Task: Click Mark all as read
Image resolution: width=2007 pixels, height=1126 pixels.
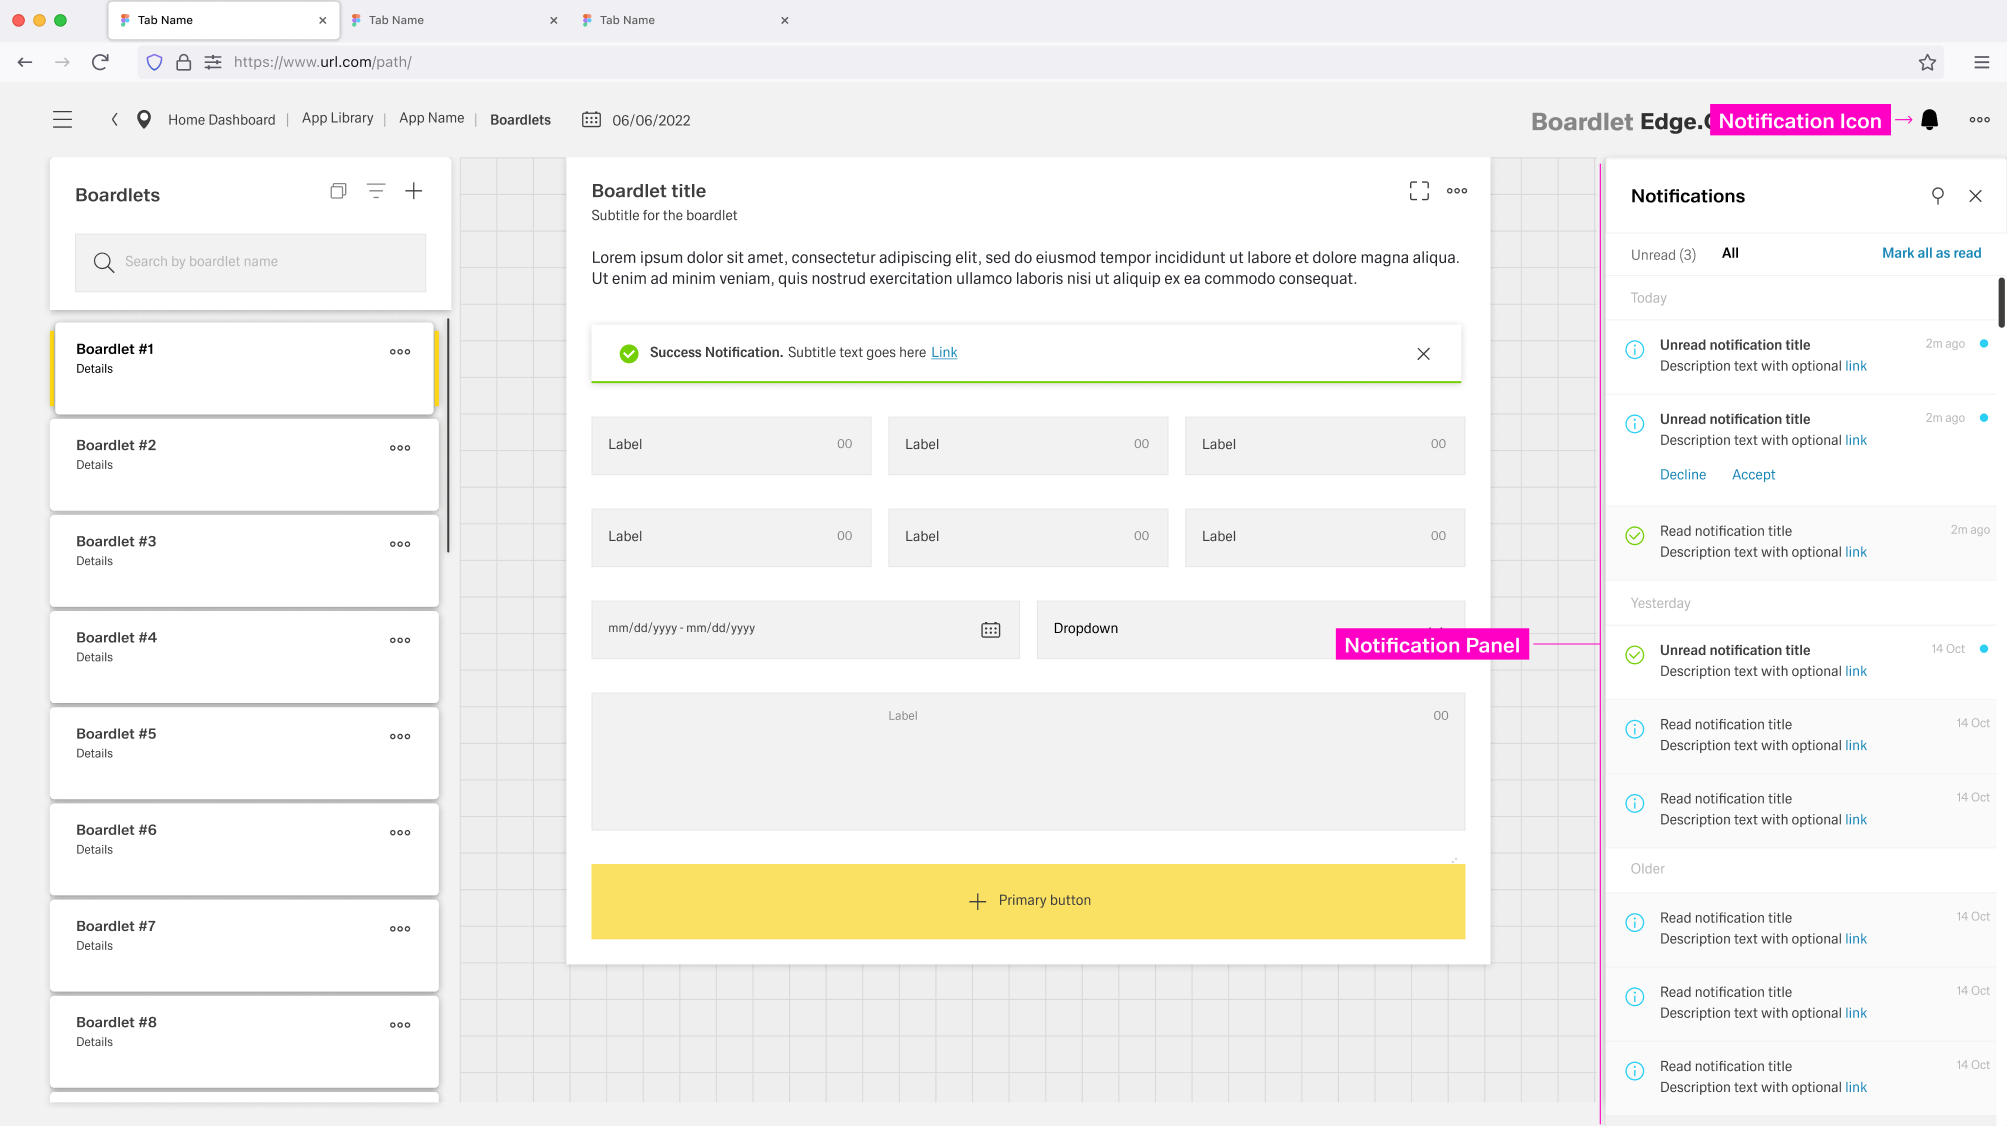Action: [1930, 253]
